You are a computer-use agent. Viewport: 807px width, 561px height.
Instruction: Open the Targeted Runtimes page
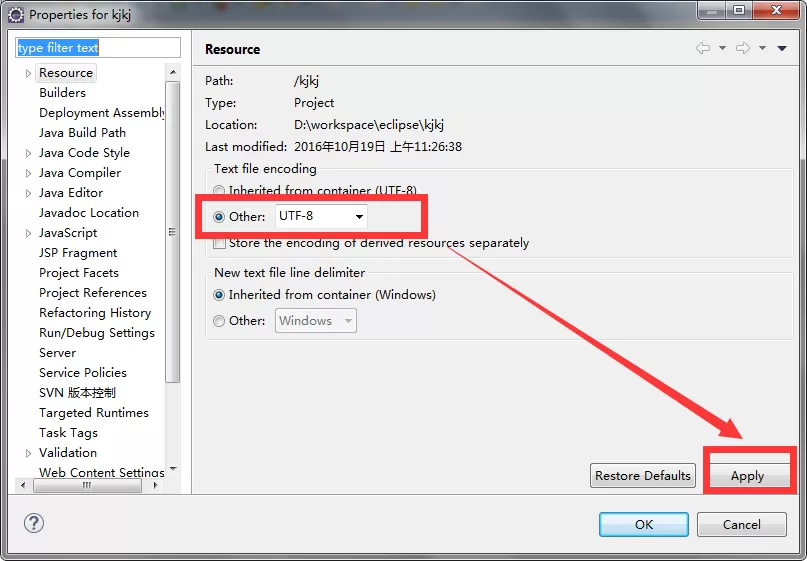click(x=94, y=413)
